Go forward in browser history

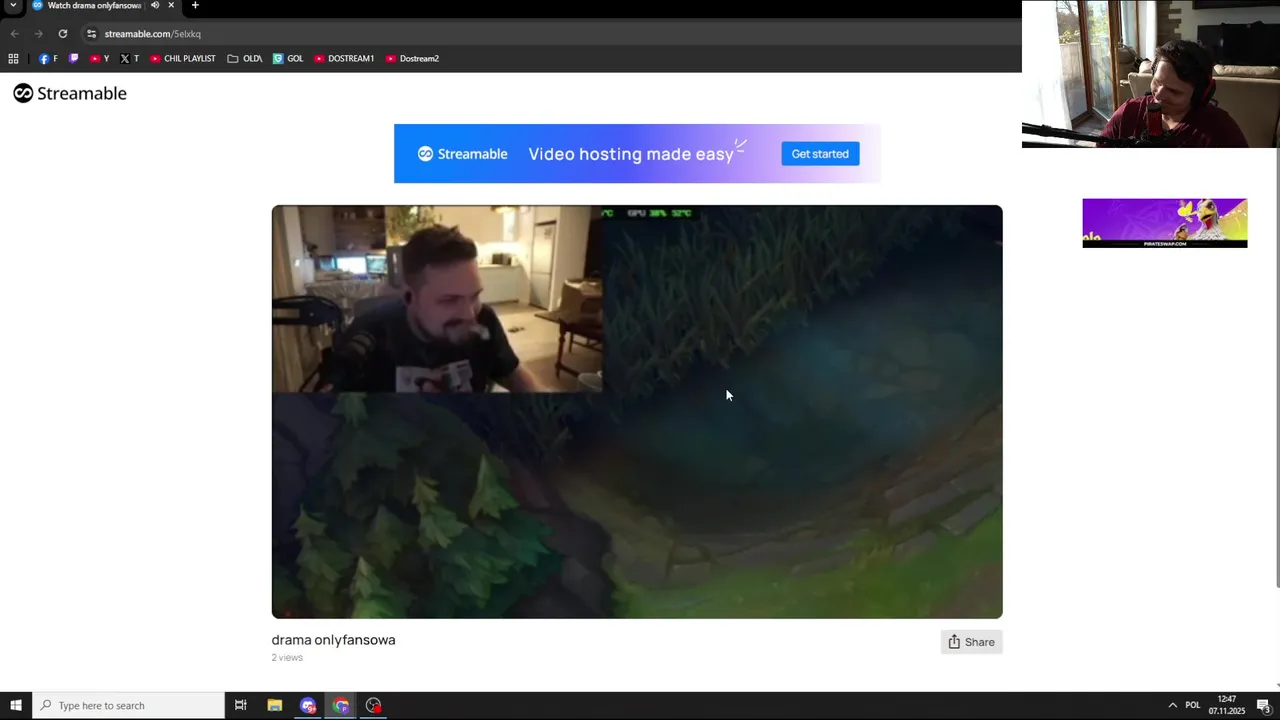(39, 34)
